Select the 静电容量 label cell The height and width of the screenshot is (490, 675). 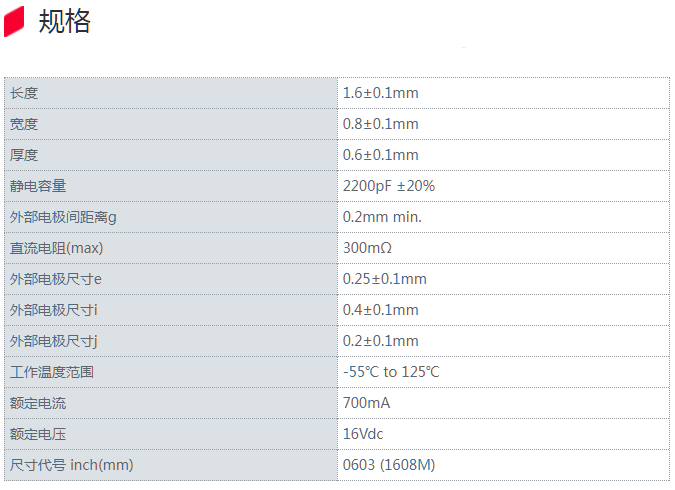tap(171, 186)
